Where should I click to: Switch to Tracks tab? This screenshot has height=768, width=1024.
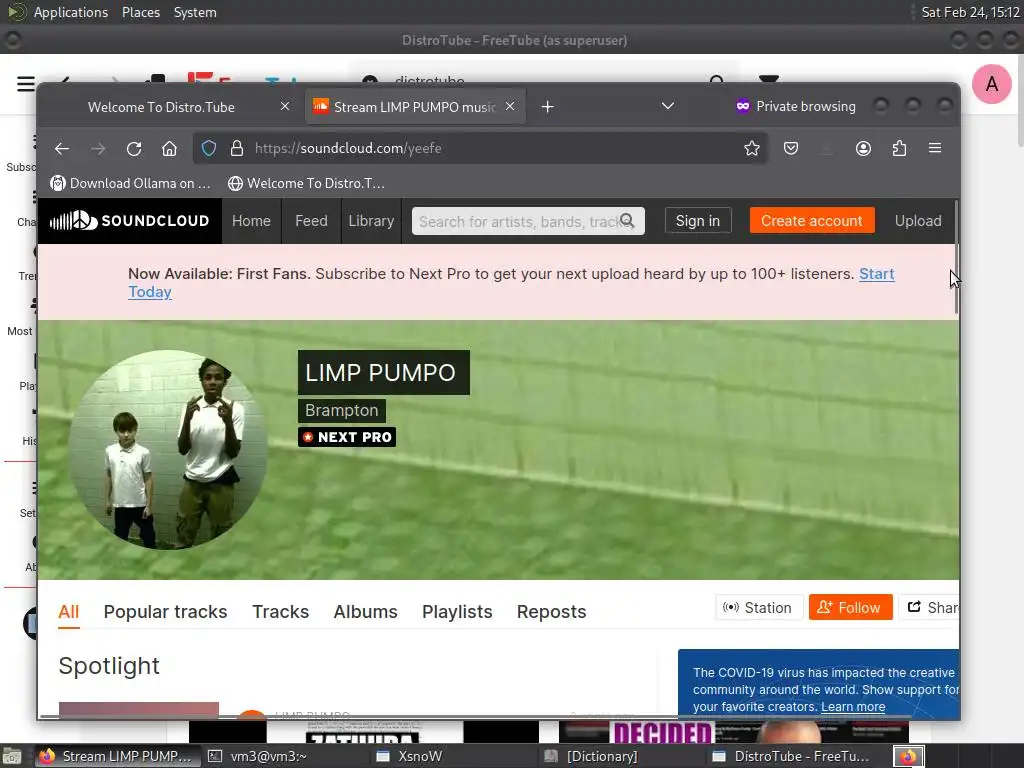[x=281, y=612]
